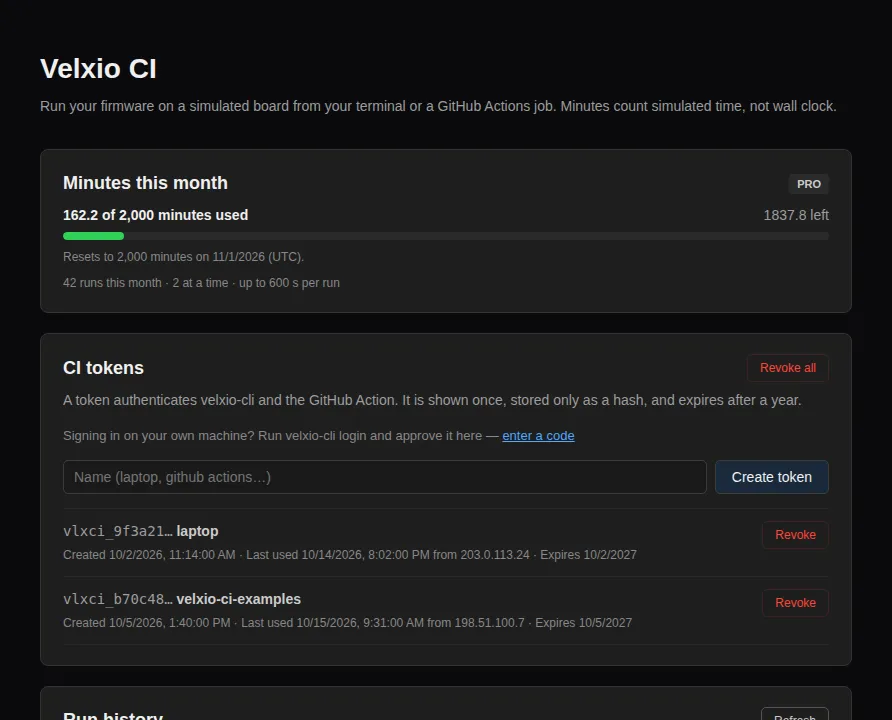Click the Create token button
The image size is (892, 720).
[771, 477]
